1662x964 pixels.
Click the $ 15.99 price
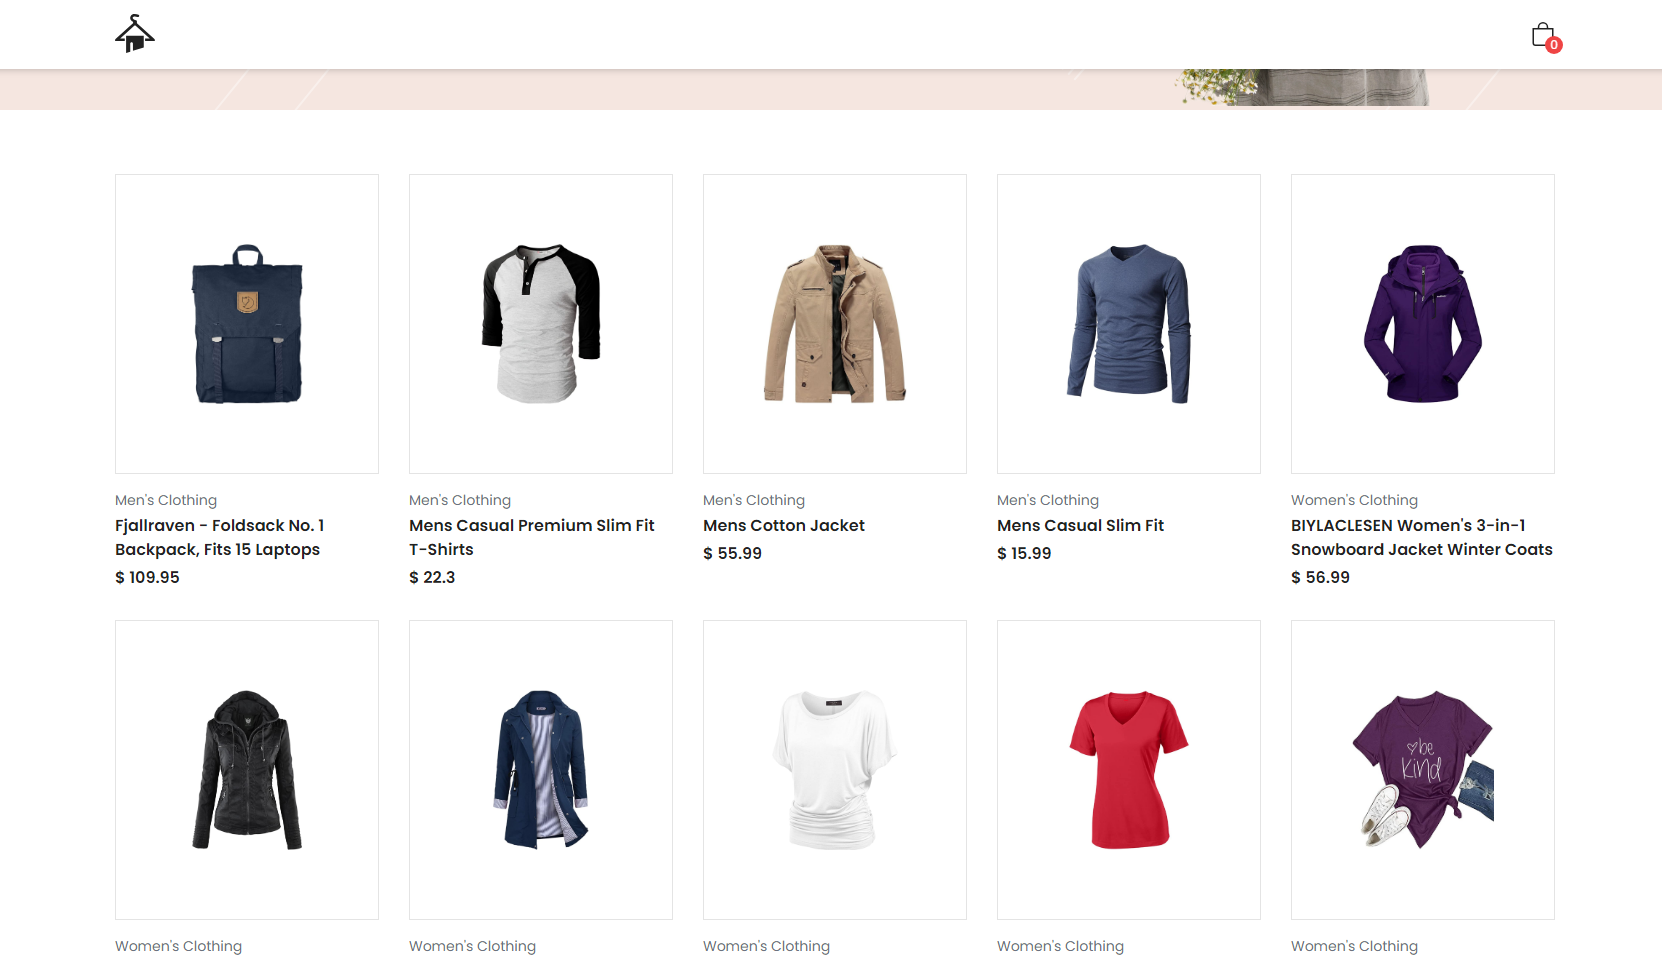[1024, 553]
